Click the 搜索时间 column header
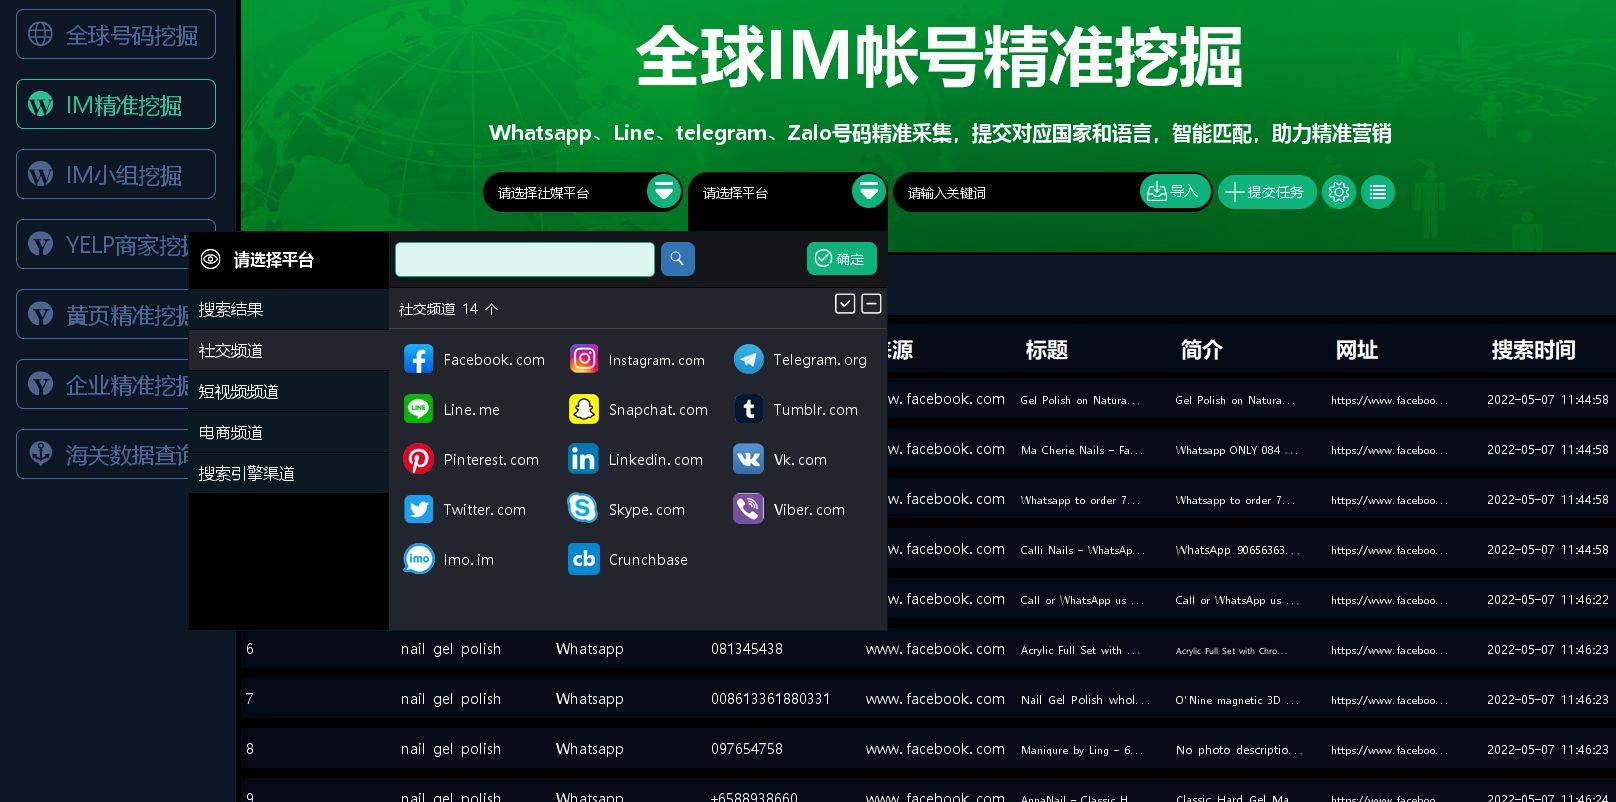Screen dimensions: 1616x802 click(x=1533, y=350)
